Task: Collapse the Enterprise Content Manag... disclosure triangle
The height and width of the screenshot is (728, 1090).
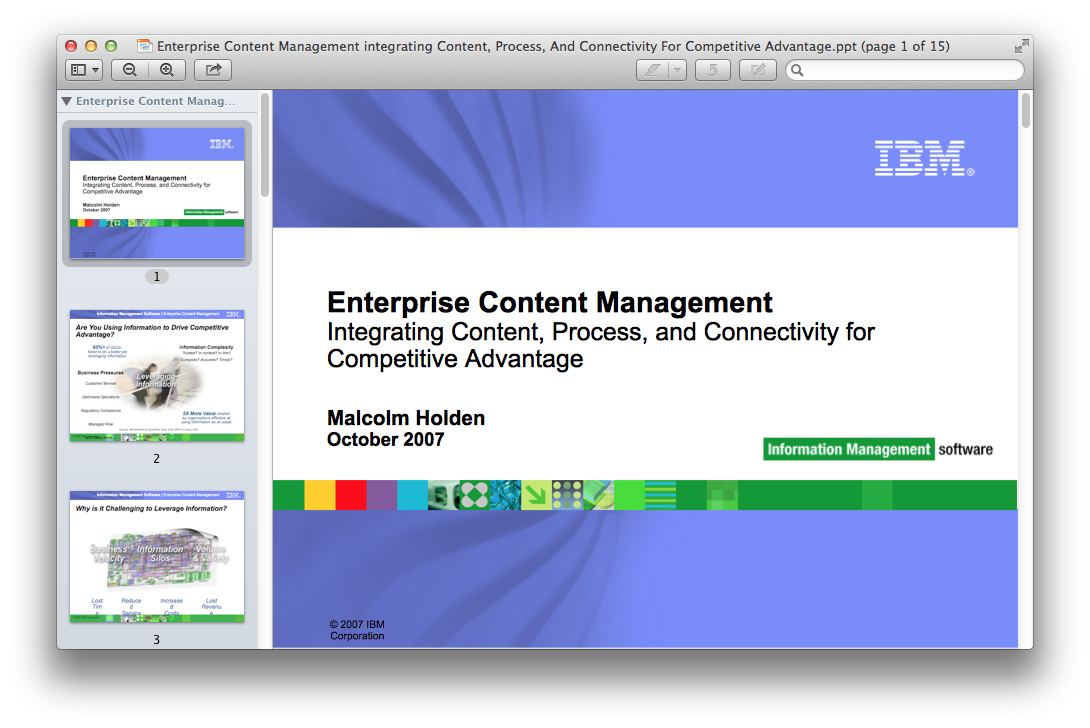Action: (67, 101)
